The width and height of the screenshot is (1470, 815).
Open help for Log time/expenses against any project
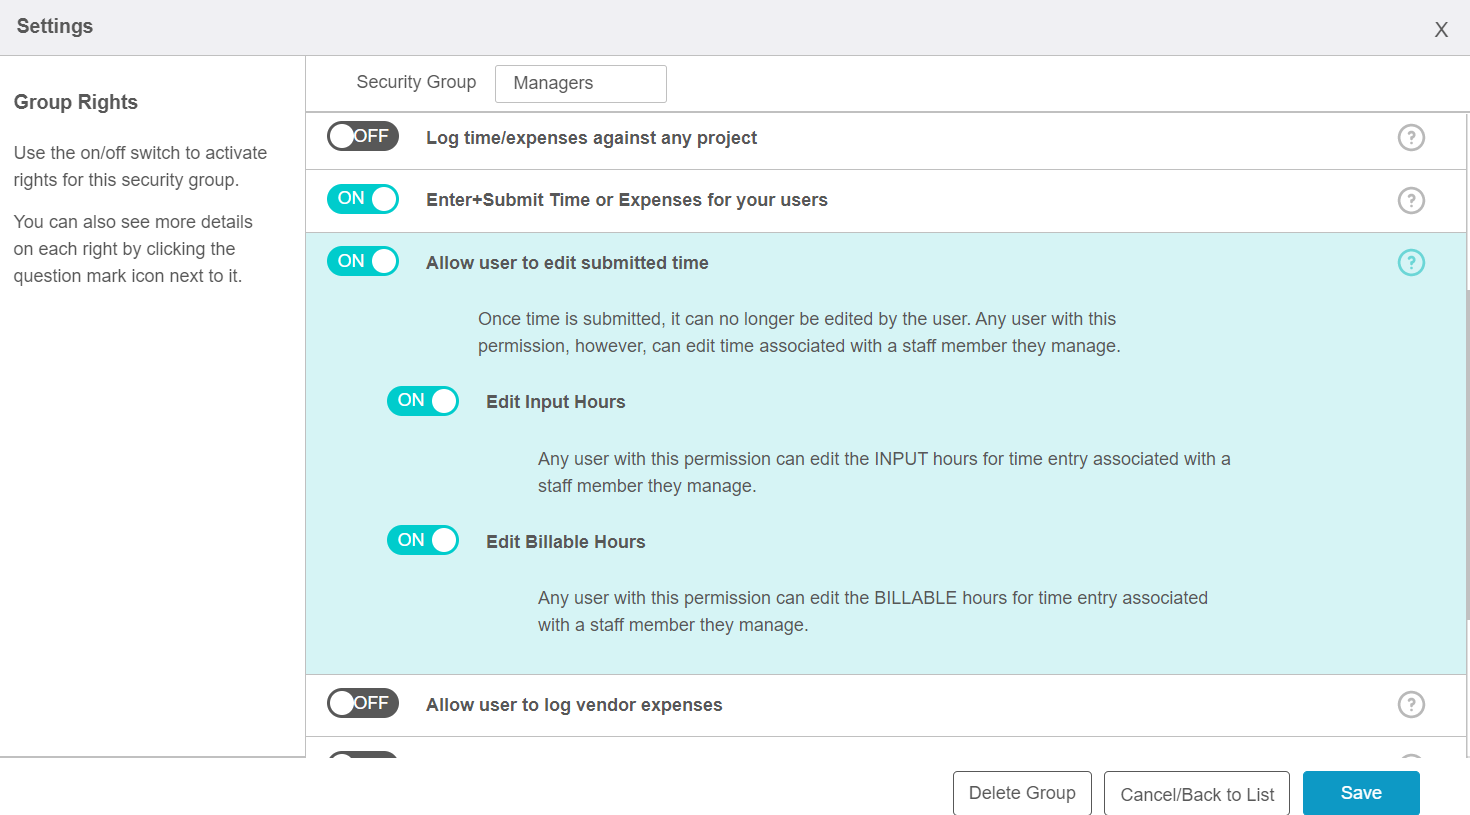click(x=1411, y=137)
